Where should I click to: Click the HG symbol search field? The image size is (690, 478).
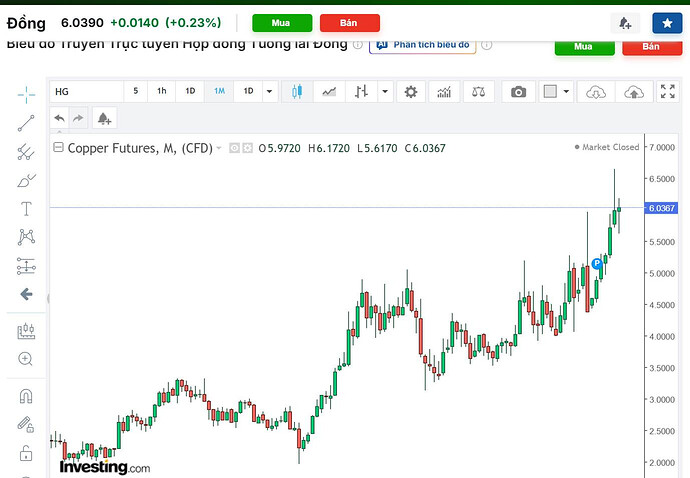pyautogui.click(x=87, y=92)
